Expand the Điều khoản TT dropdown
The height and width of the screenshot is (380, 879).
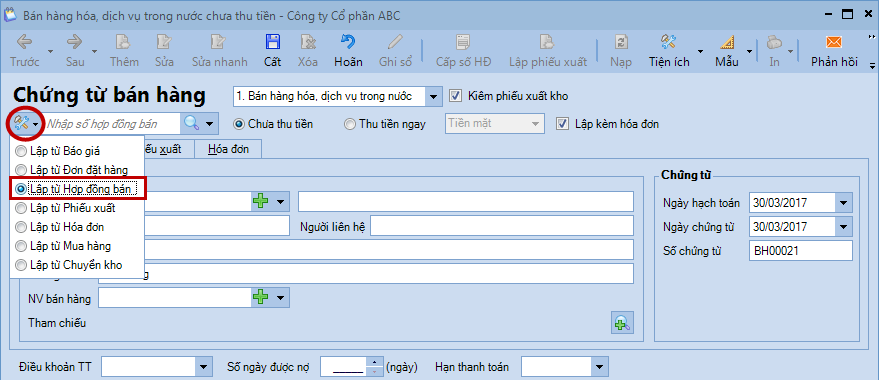[x=204, y=367]
